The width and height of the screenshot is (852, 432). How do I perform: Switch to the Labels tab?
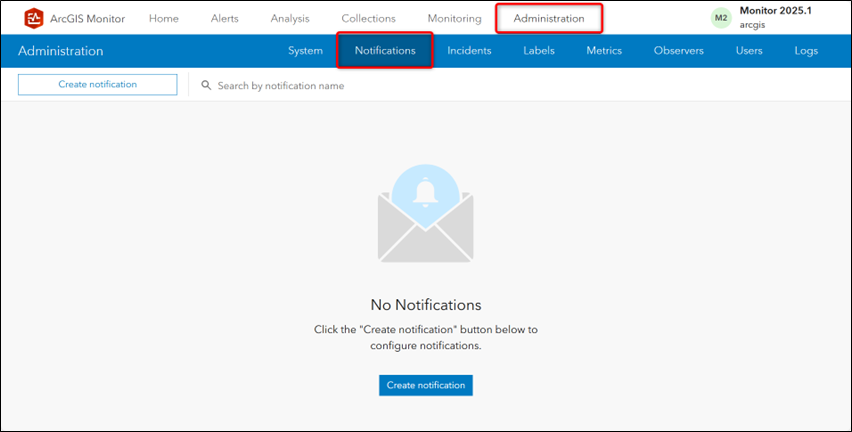click(x=539, y=51)
